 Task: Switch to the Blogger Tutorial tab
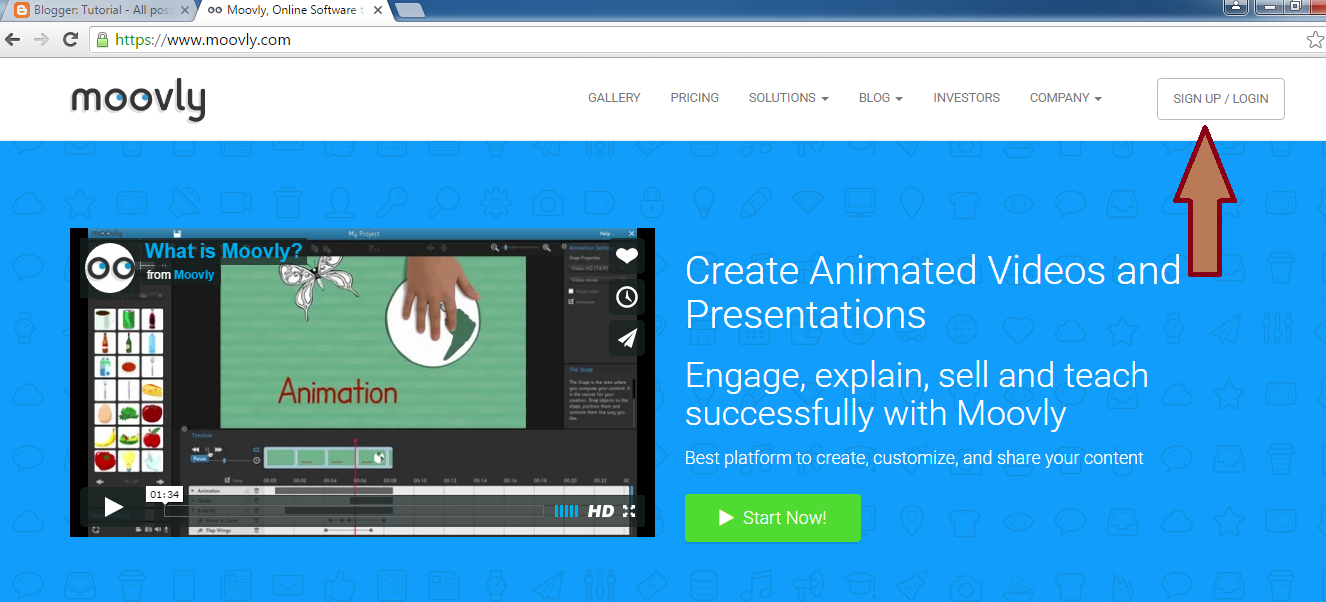tap(100, 10)
